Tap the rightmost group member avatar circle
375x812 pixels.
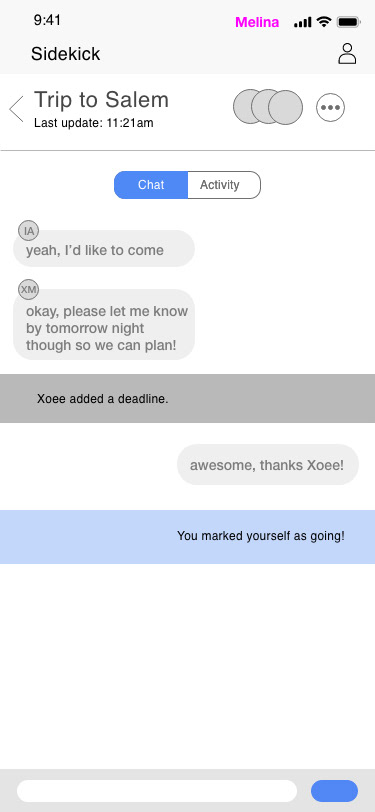pyautogui.click(x=285, y=108)
